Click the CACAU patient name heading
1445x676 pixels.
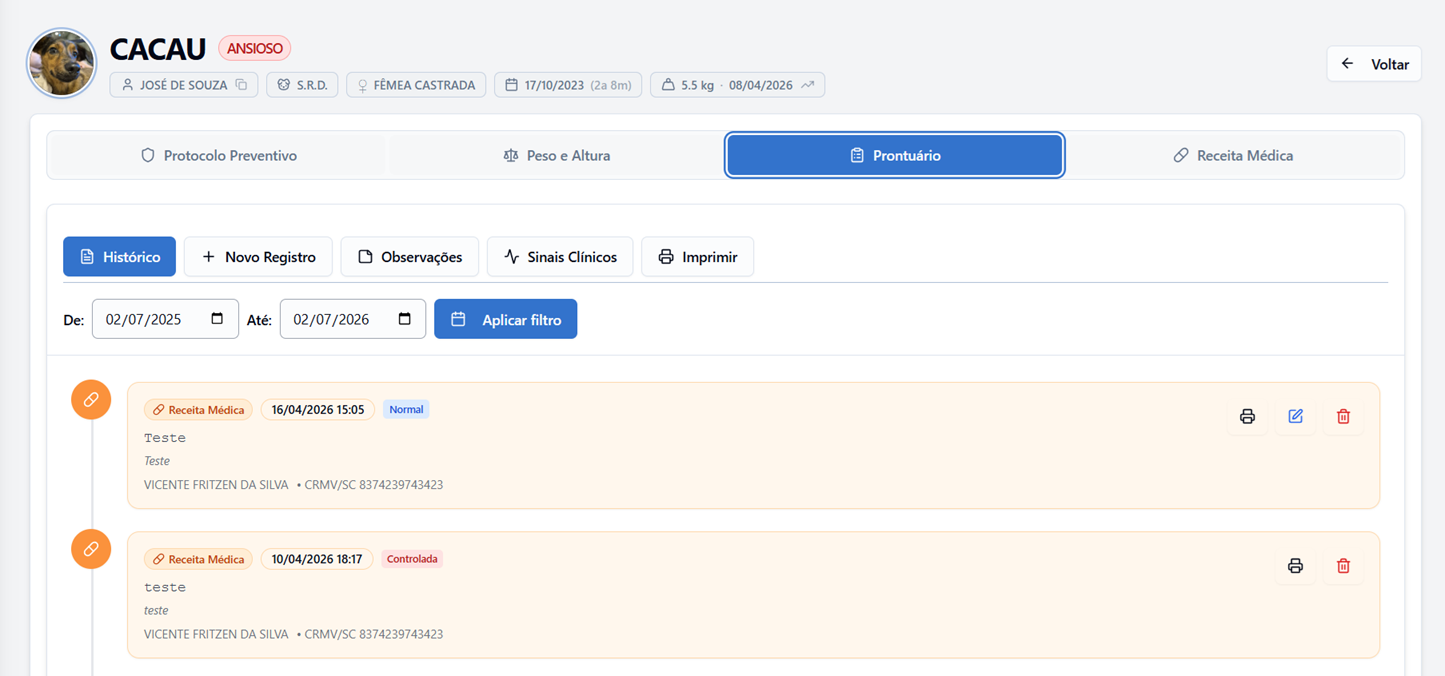[x=158, y=48]
